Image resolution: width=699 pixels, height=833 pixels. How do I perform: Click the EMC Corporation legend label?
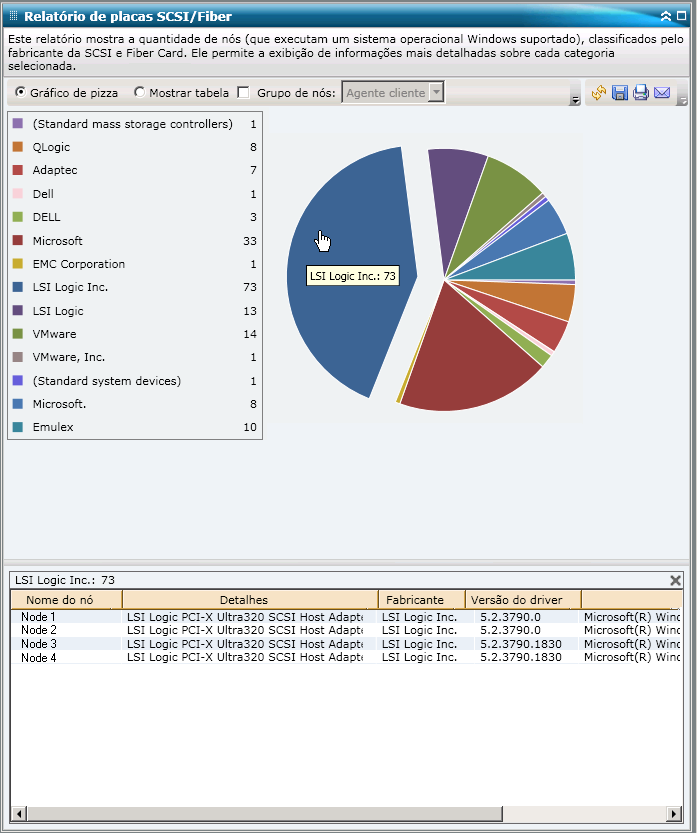(79, 264)
